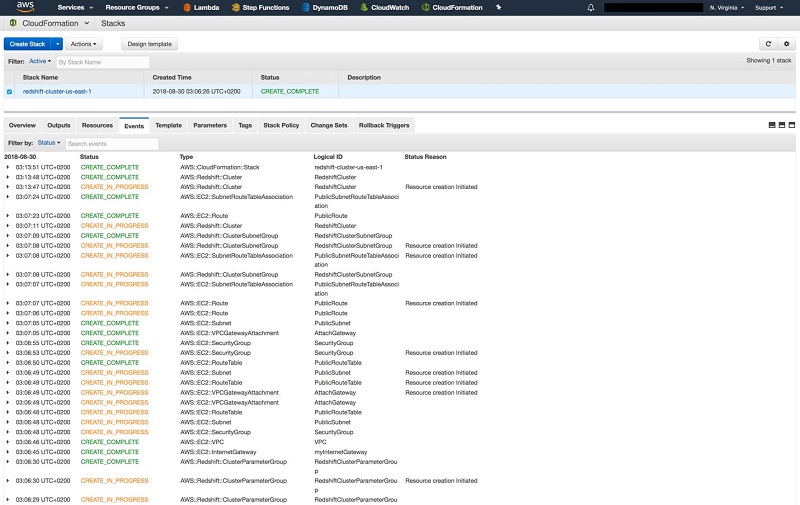
Task: Click the Status Reason events column header
Action: (x=426, y=157)
